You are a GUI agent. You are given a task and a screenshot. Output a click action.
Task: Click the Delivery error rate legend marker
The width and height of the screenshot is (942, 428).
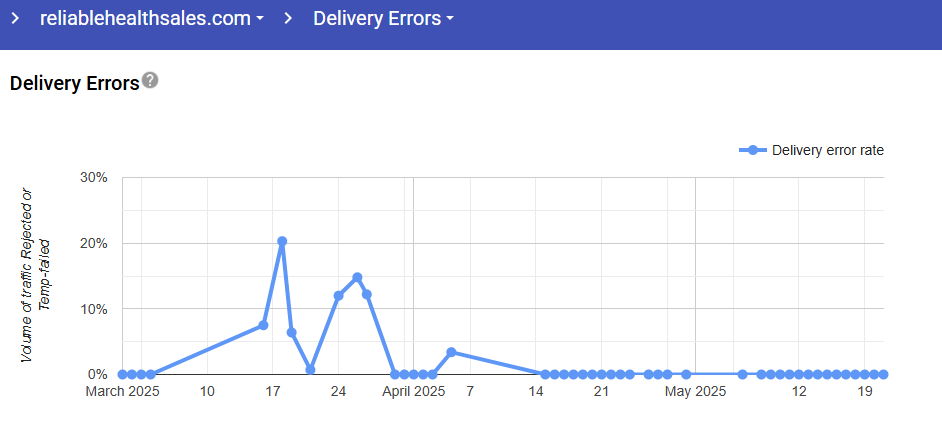753,150
